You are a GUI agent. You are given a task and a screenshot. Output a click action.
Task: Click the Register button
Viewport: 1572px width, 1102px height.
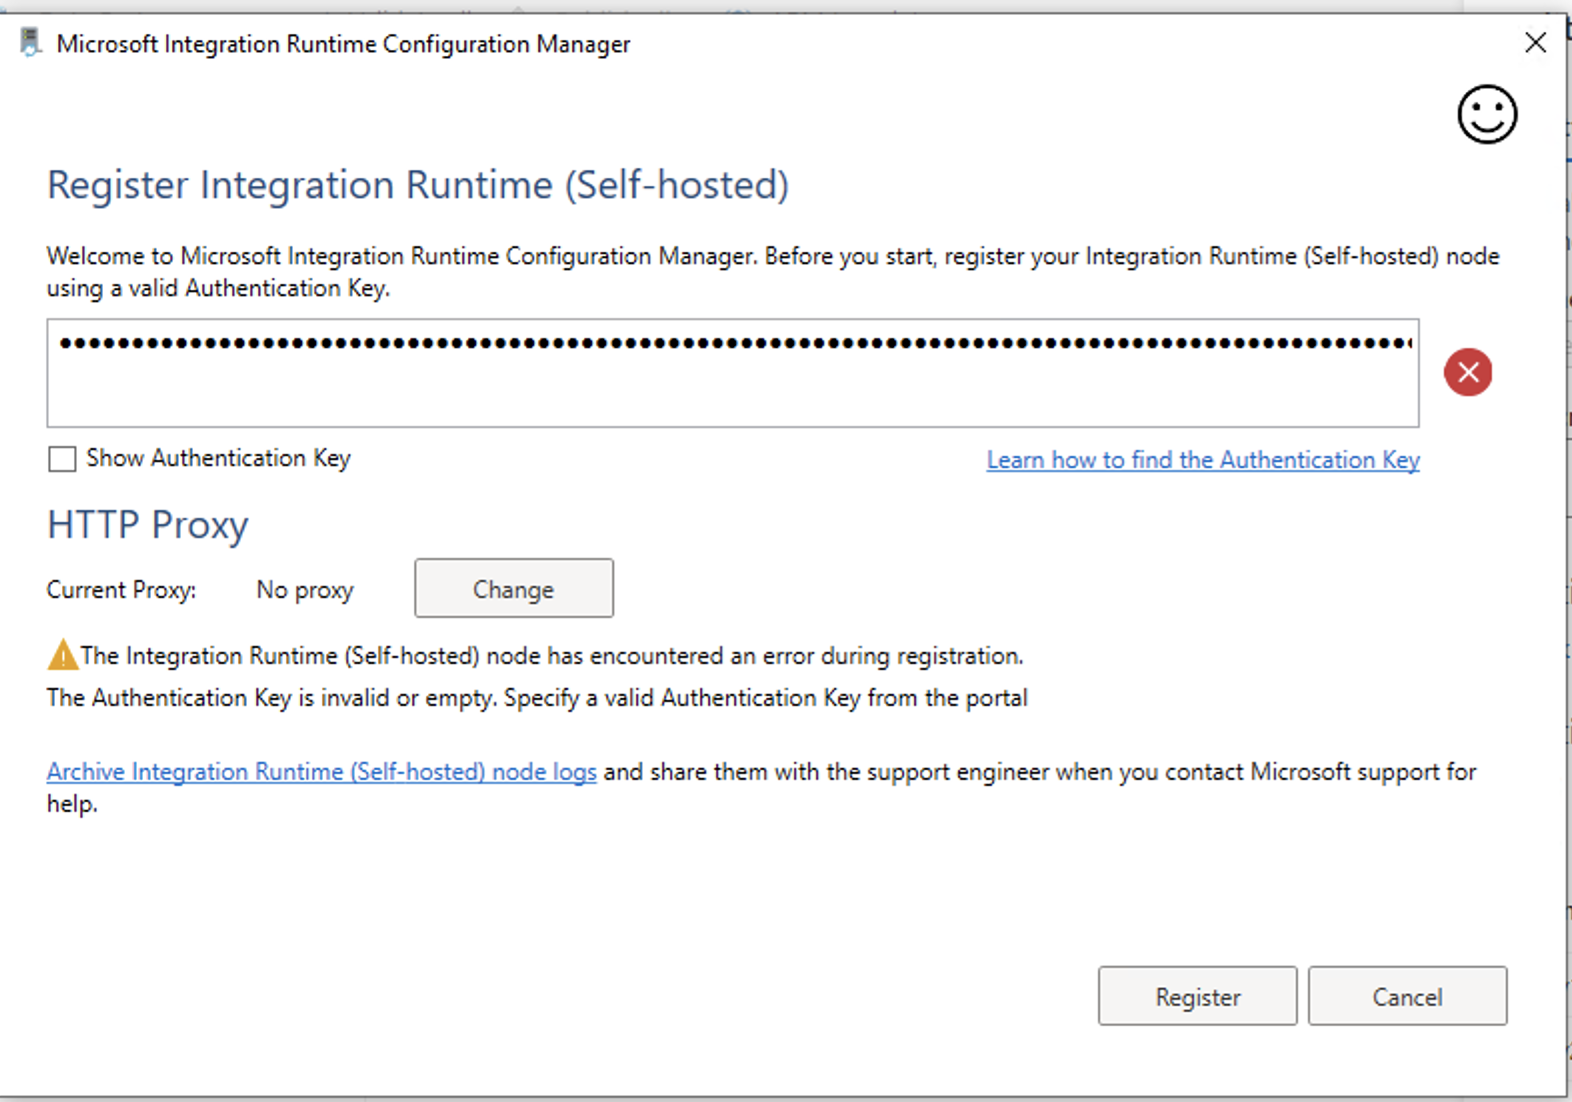click(1197, 996)
